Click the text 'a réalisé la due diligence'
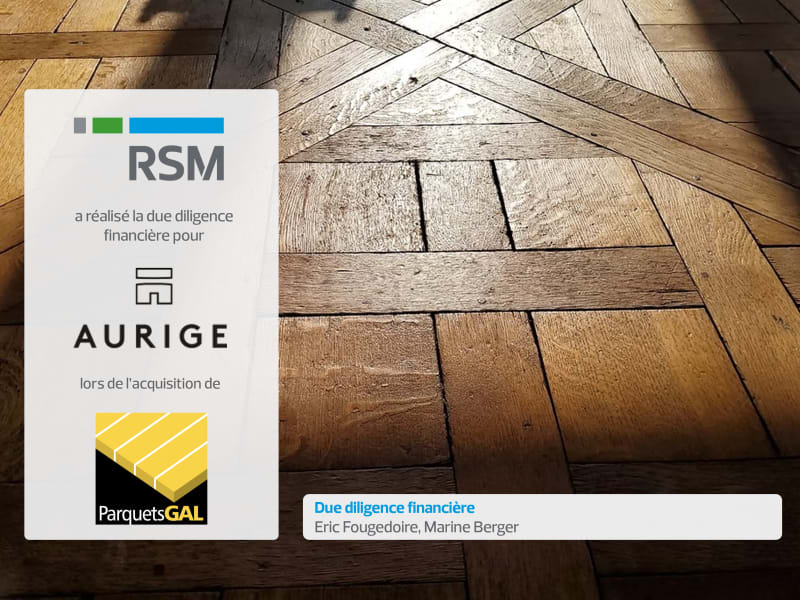The height and width of the screenshot is (600, 800). click(x=154, y=216)
